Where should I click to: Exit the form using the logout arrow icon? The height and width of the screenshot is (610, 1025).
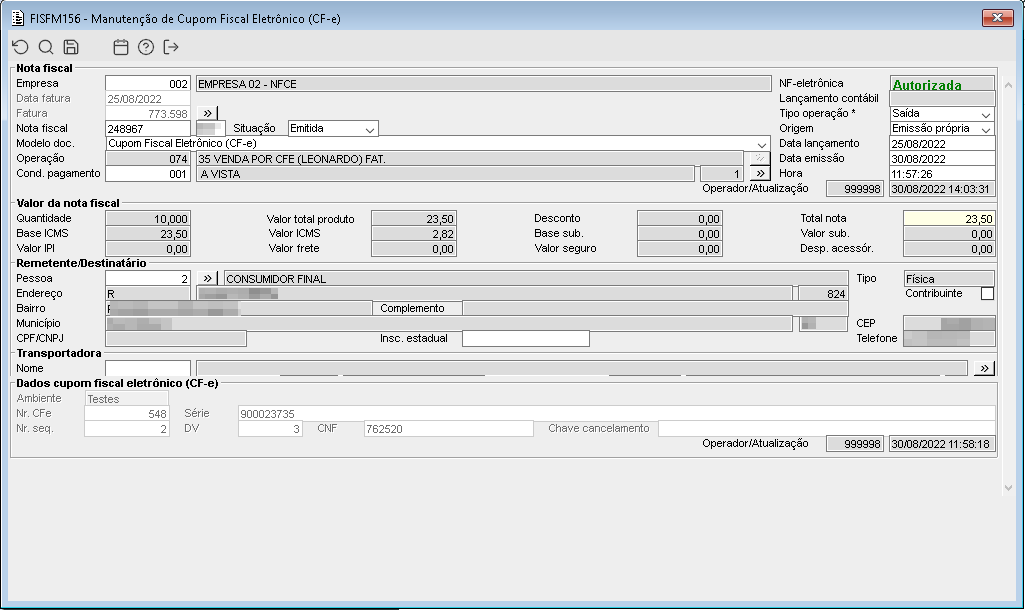(171, 47)
